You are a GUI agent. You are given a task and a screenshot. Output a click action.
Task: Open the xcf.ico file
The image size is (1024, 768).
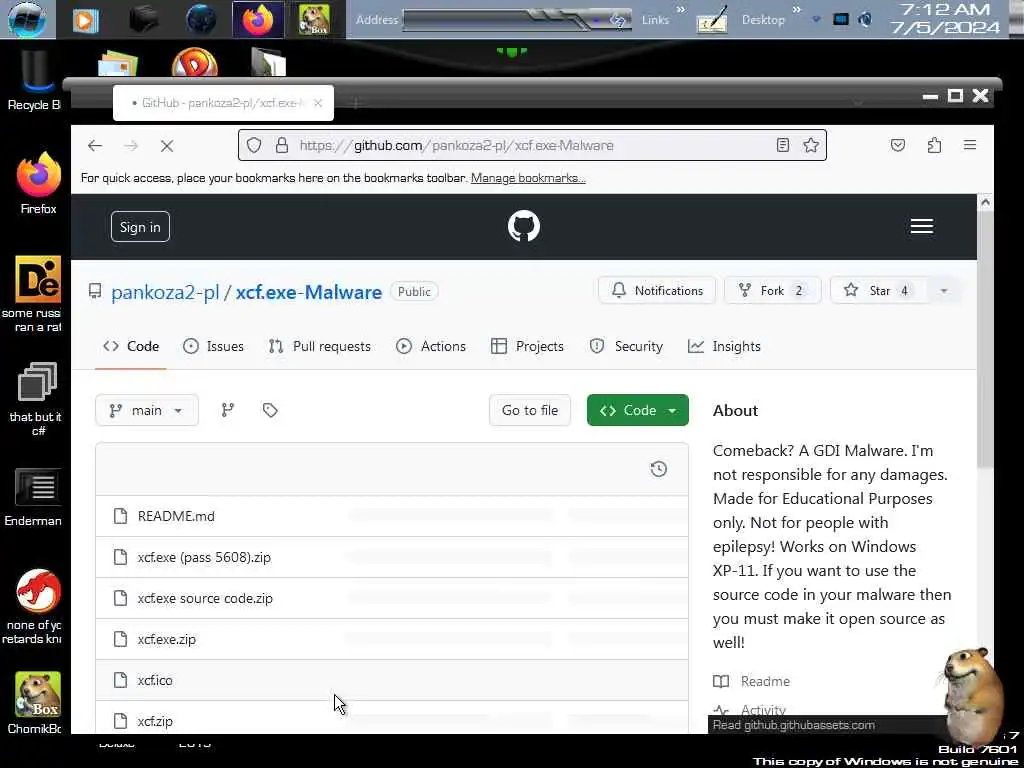[x=155, y=680]
